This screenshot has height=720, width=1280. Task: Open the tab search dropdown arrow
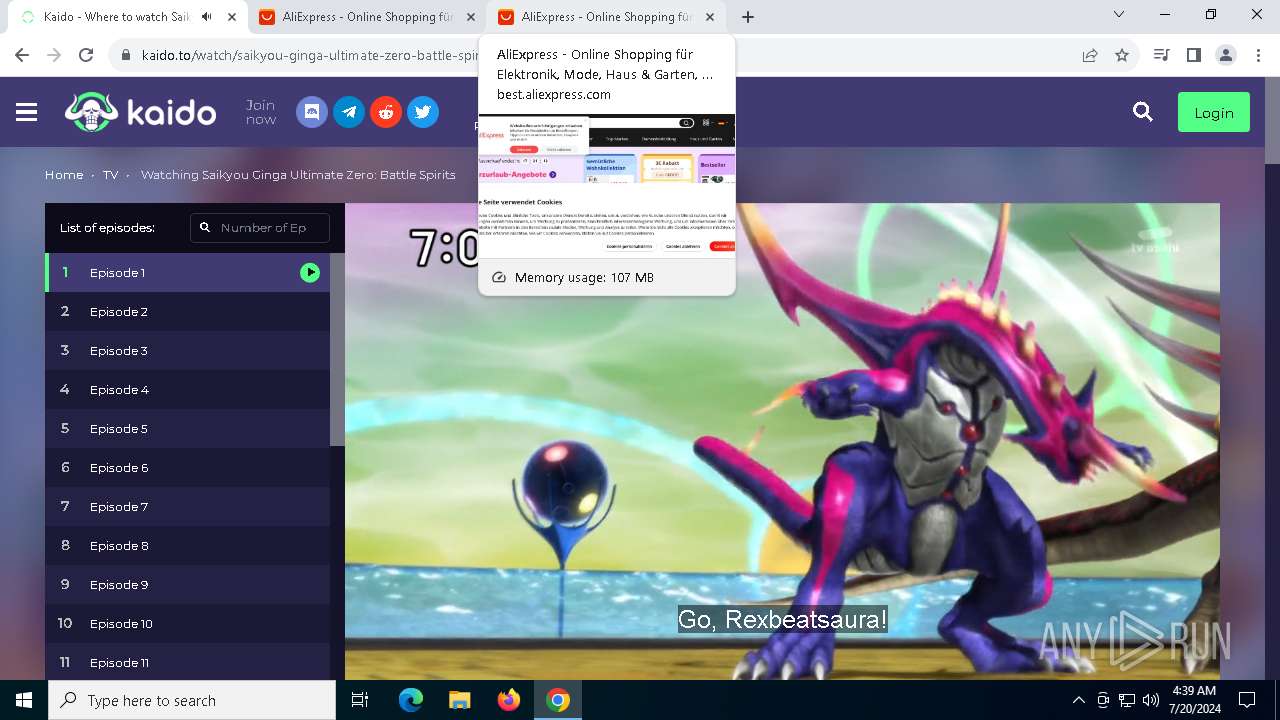(1119, 15)
